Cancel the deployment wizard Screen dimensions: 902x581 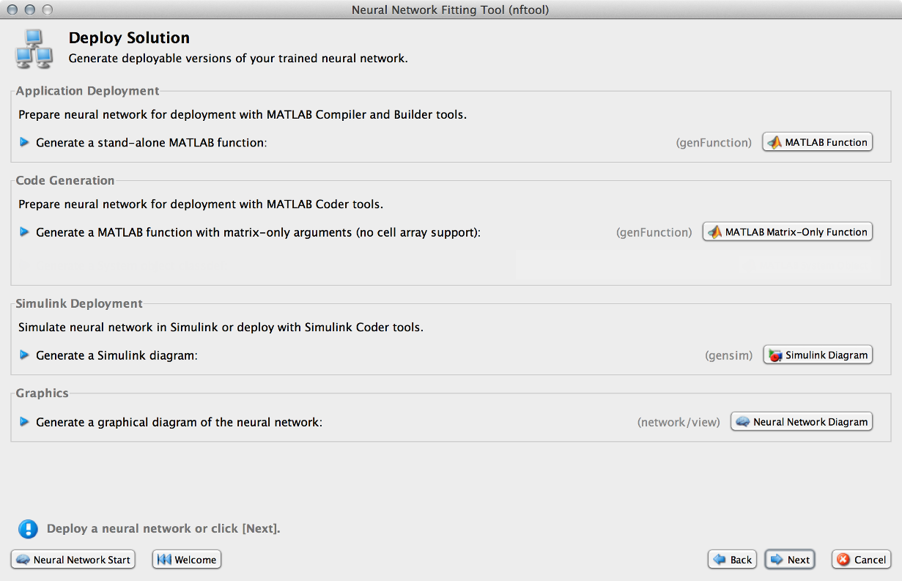(861, 560)
